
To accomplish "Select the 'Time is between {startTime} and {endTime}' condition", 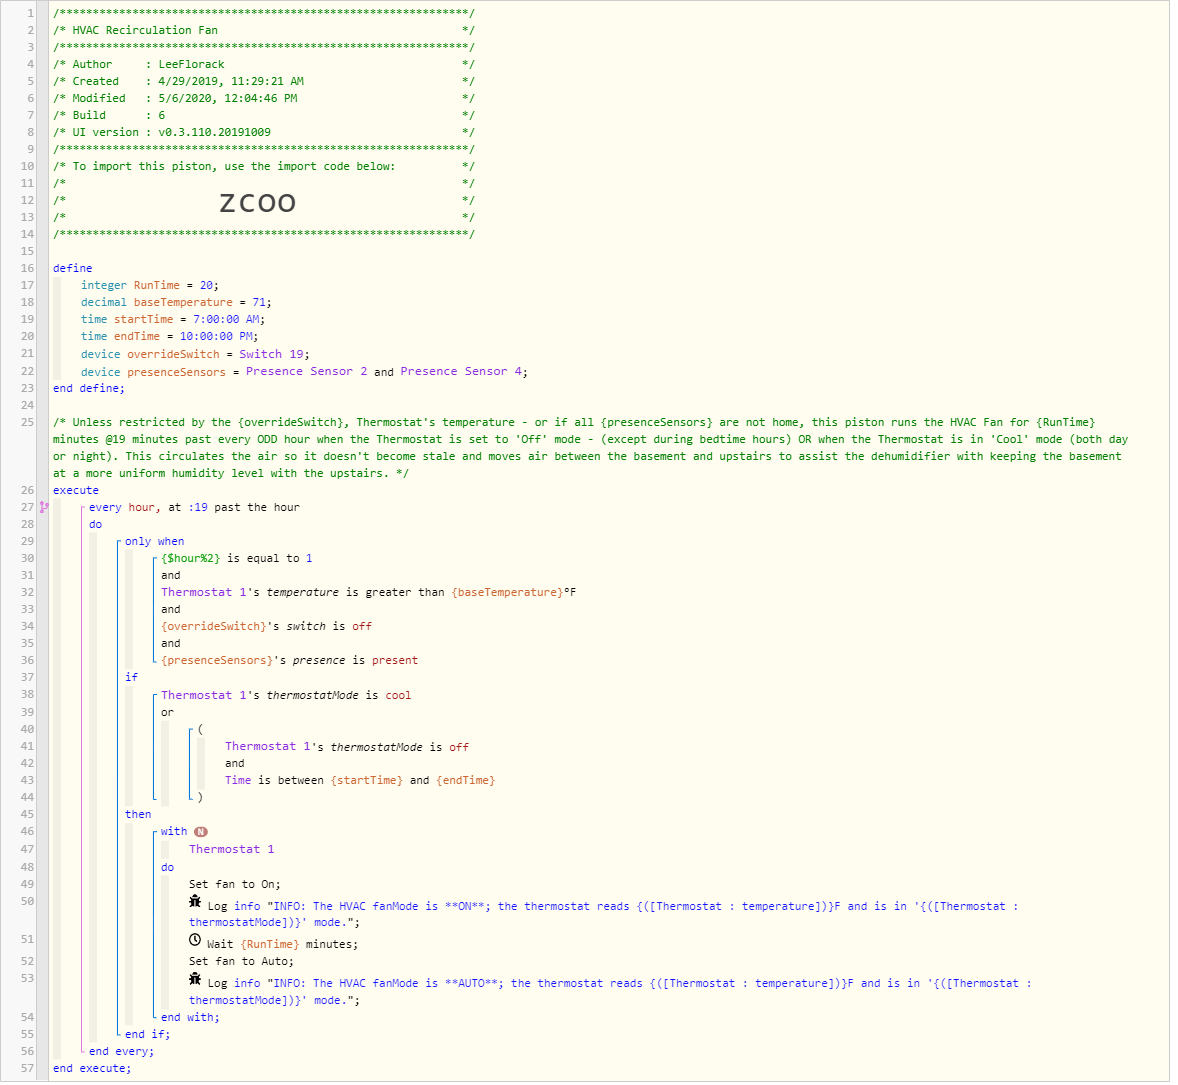I will pos(360,781).
